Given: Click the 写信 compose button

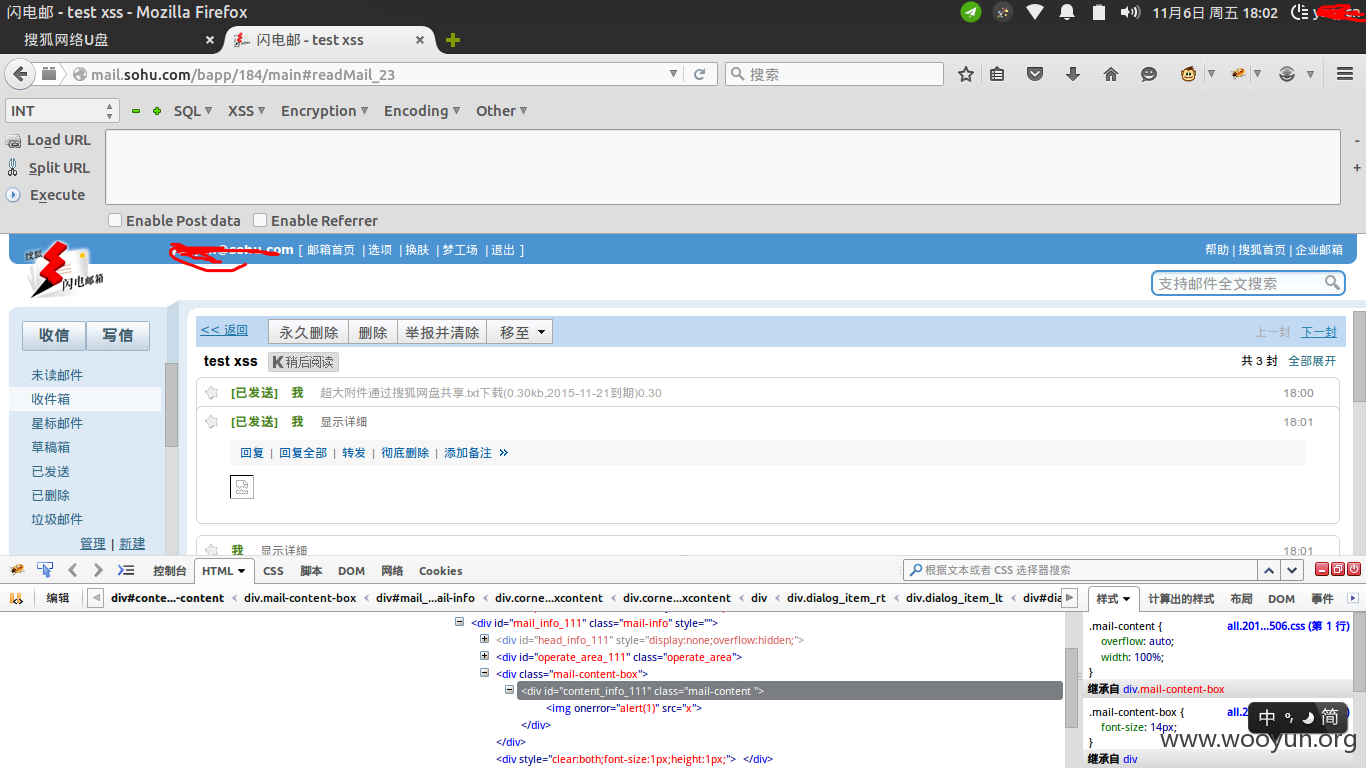Looking at the screenshot, I should [118, 335].
